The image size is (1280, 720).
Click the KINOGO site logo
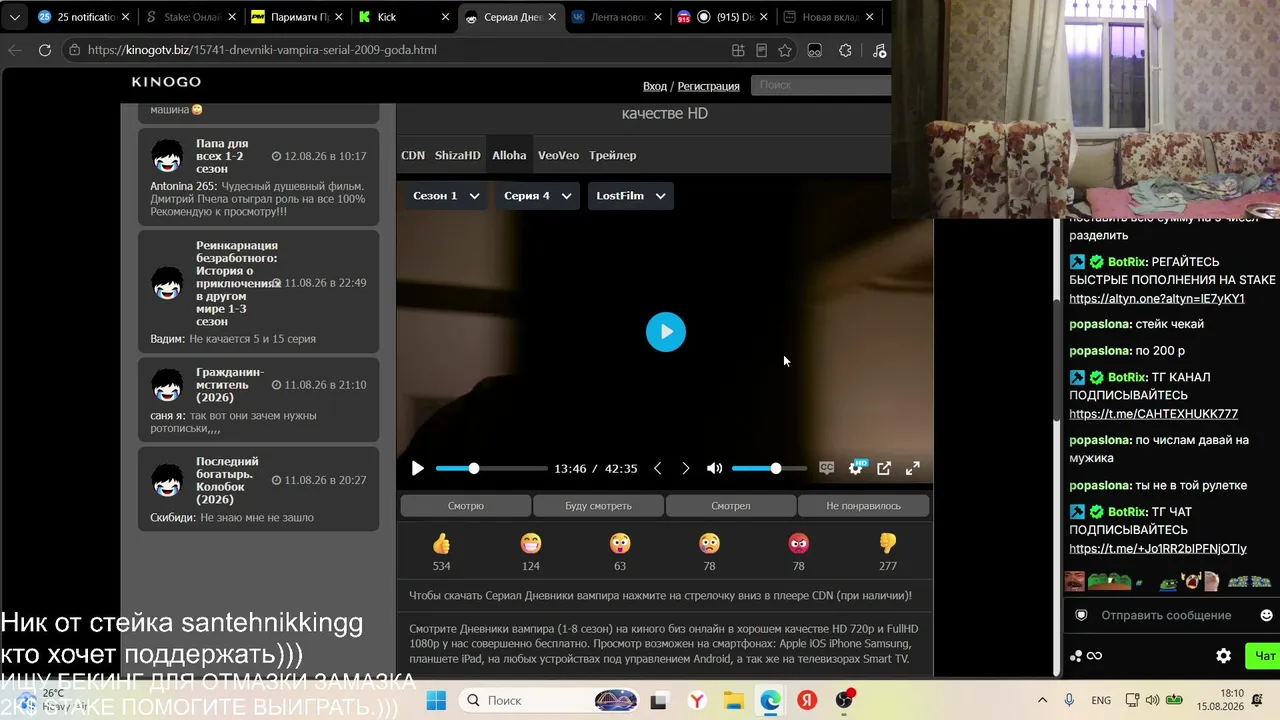(166, 82)
